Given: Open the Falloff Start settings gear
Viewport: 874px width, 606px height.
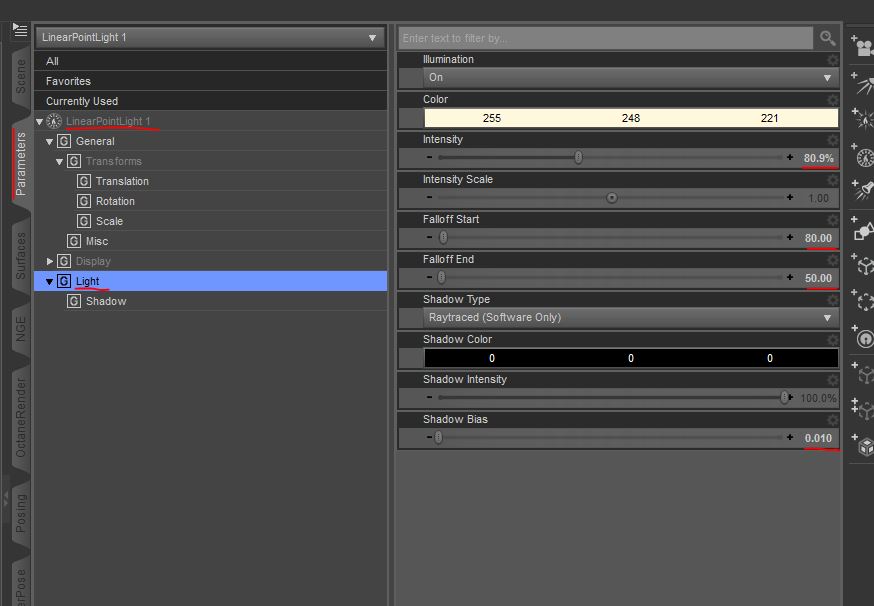Looking at the screenshot, I should tap(832, 220).
